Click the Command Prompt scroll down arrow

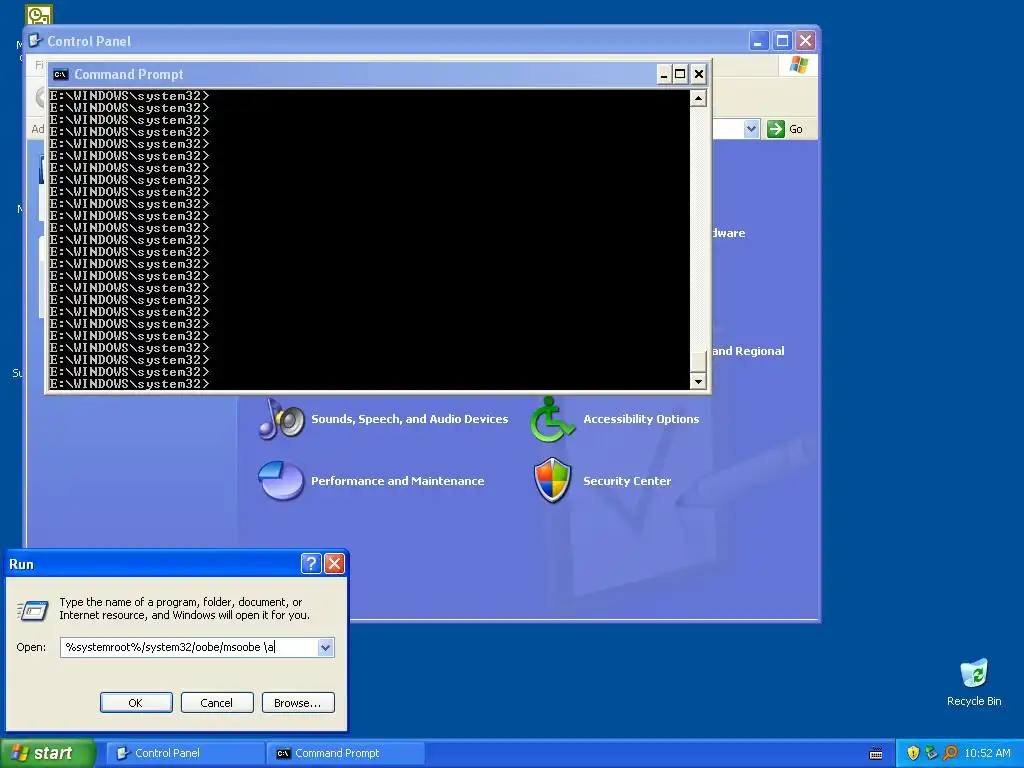click(x=698, y=381)
